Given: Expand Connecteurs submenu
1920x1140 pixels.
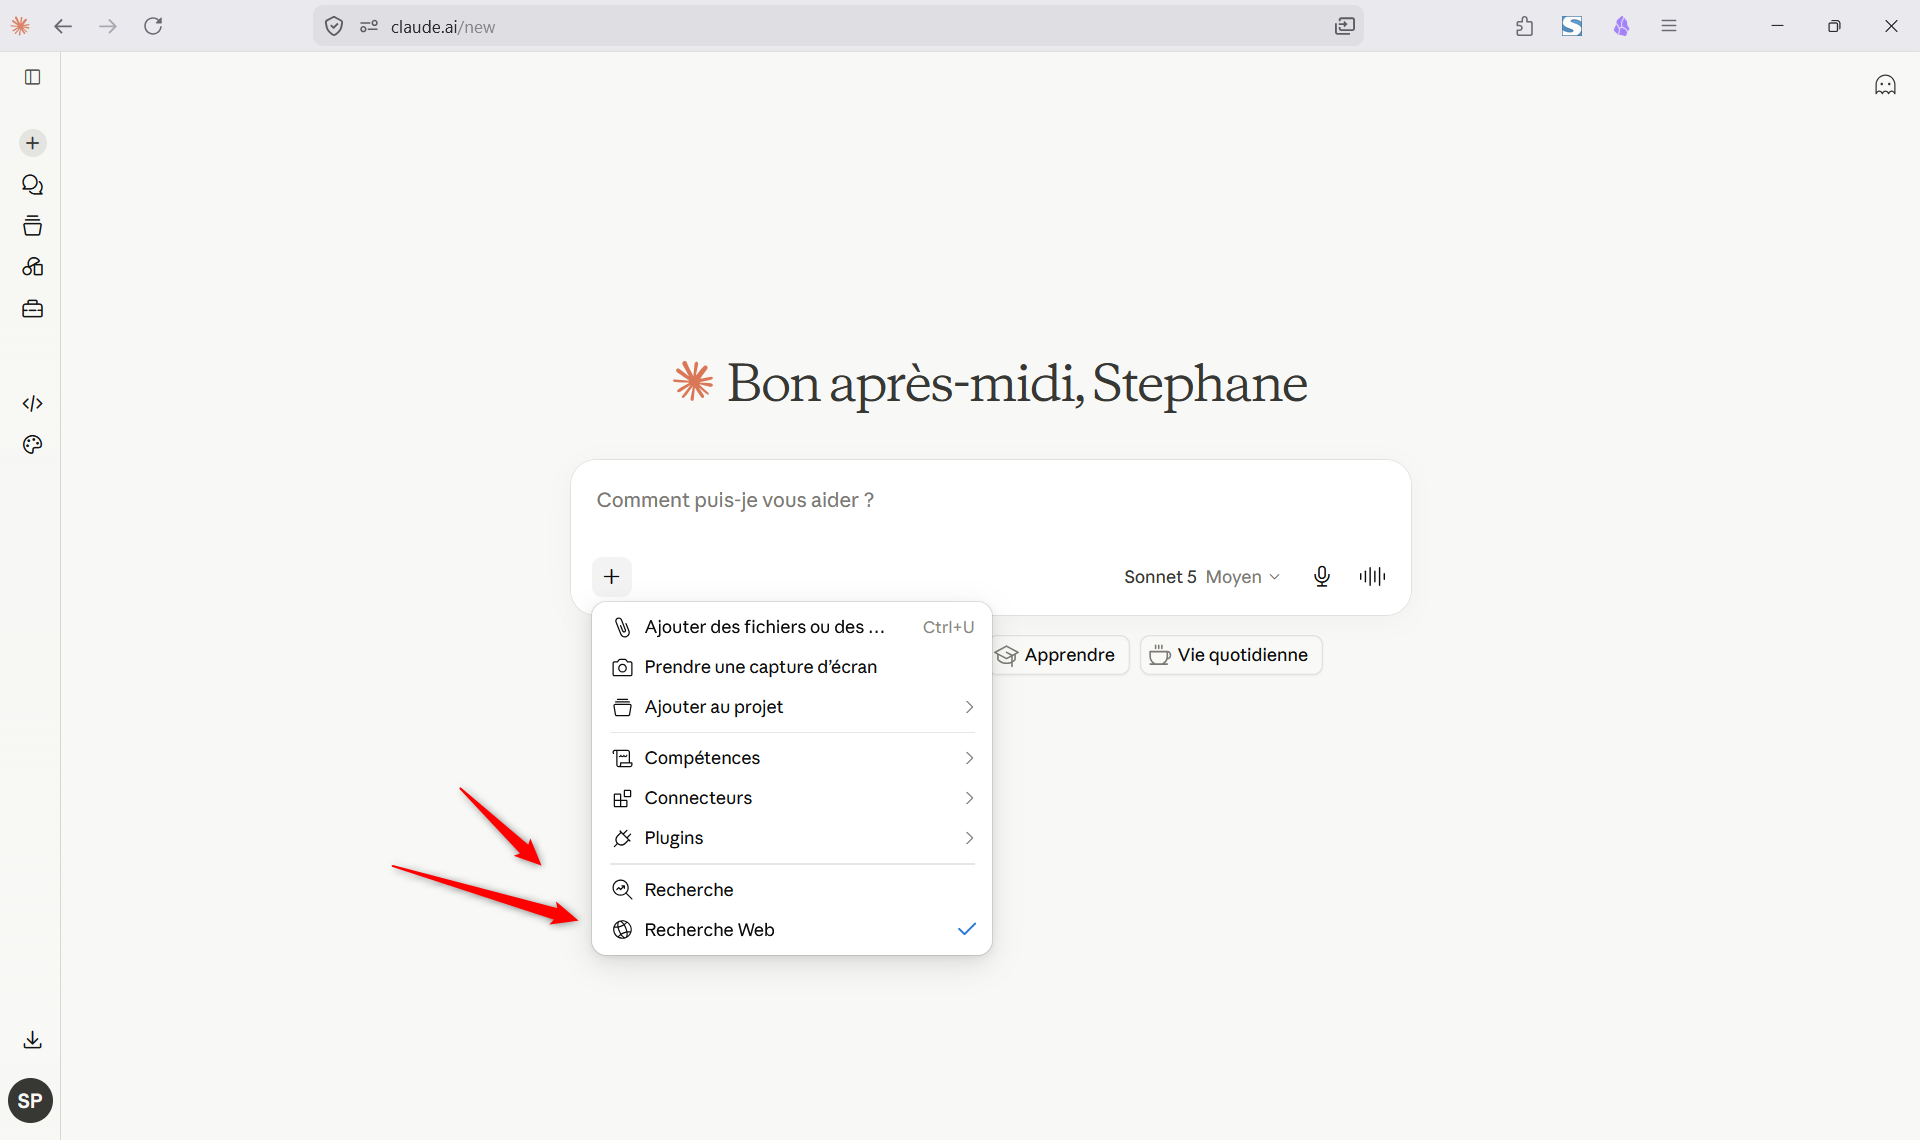Looking at the screenshot, I should point(792,798).
